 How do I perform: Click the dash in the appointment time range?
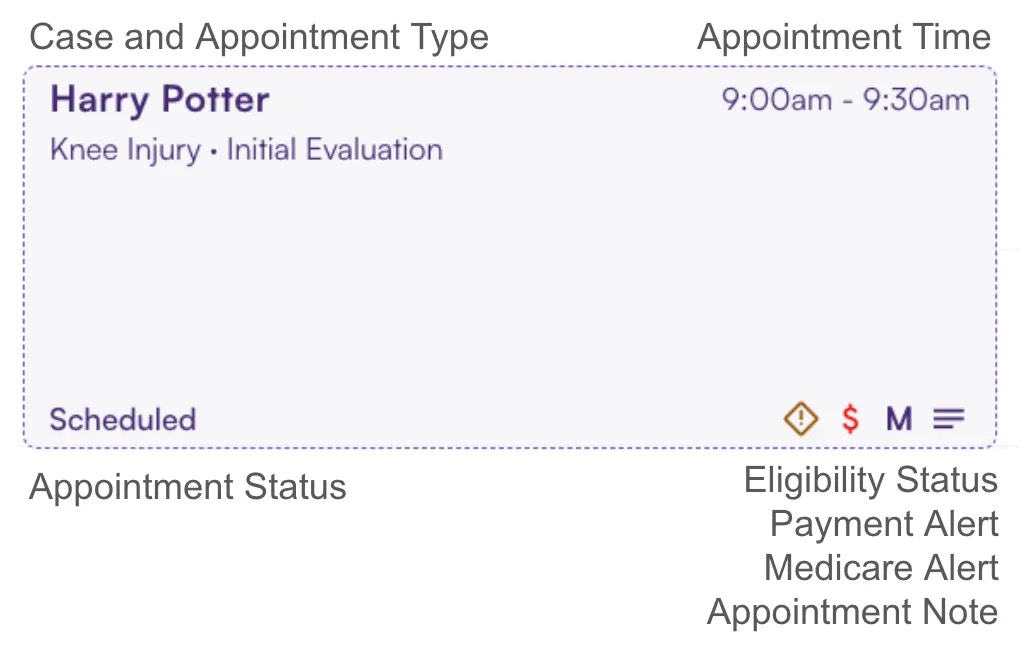(848, 101)
